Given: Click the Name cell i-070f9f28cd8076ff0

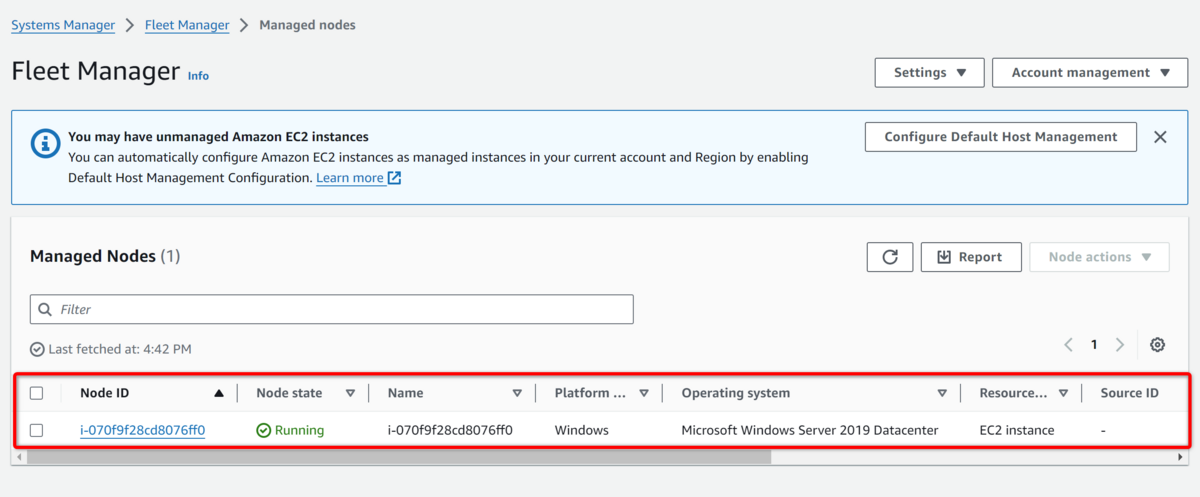Looking at the screenshot, I should coord(450,430).
